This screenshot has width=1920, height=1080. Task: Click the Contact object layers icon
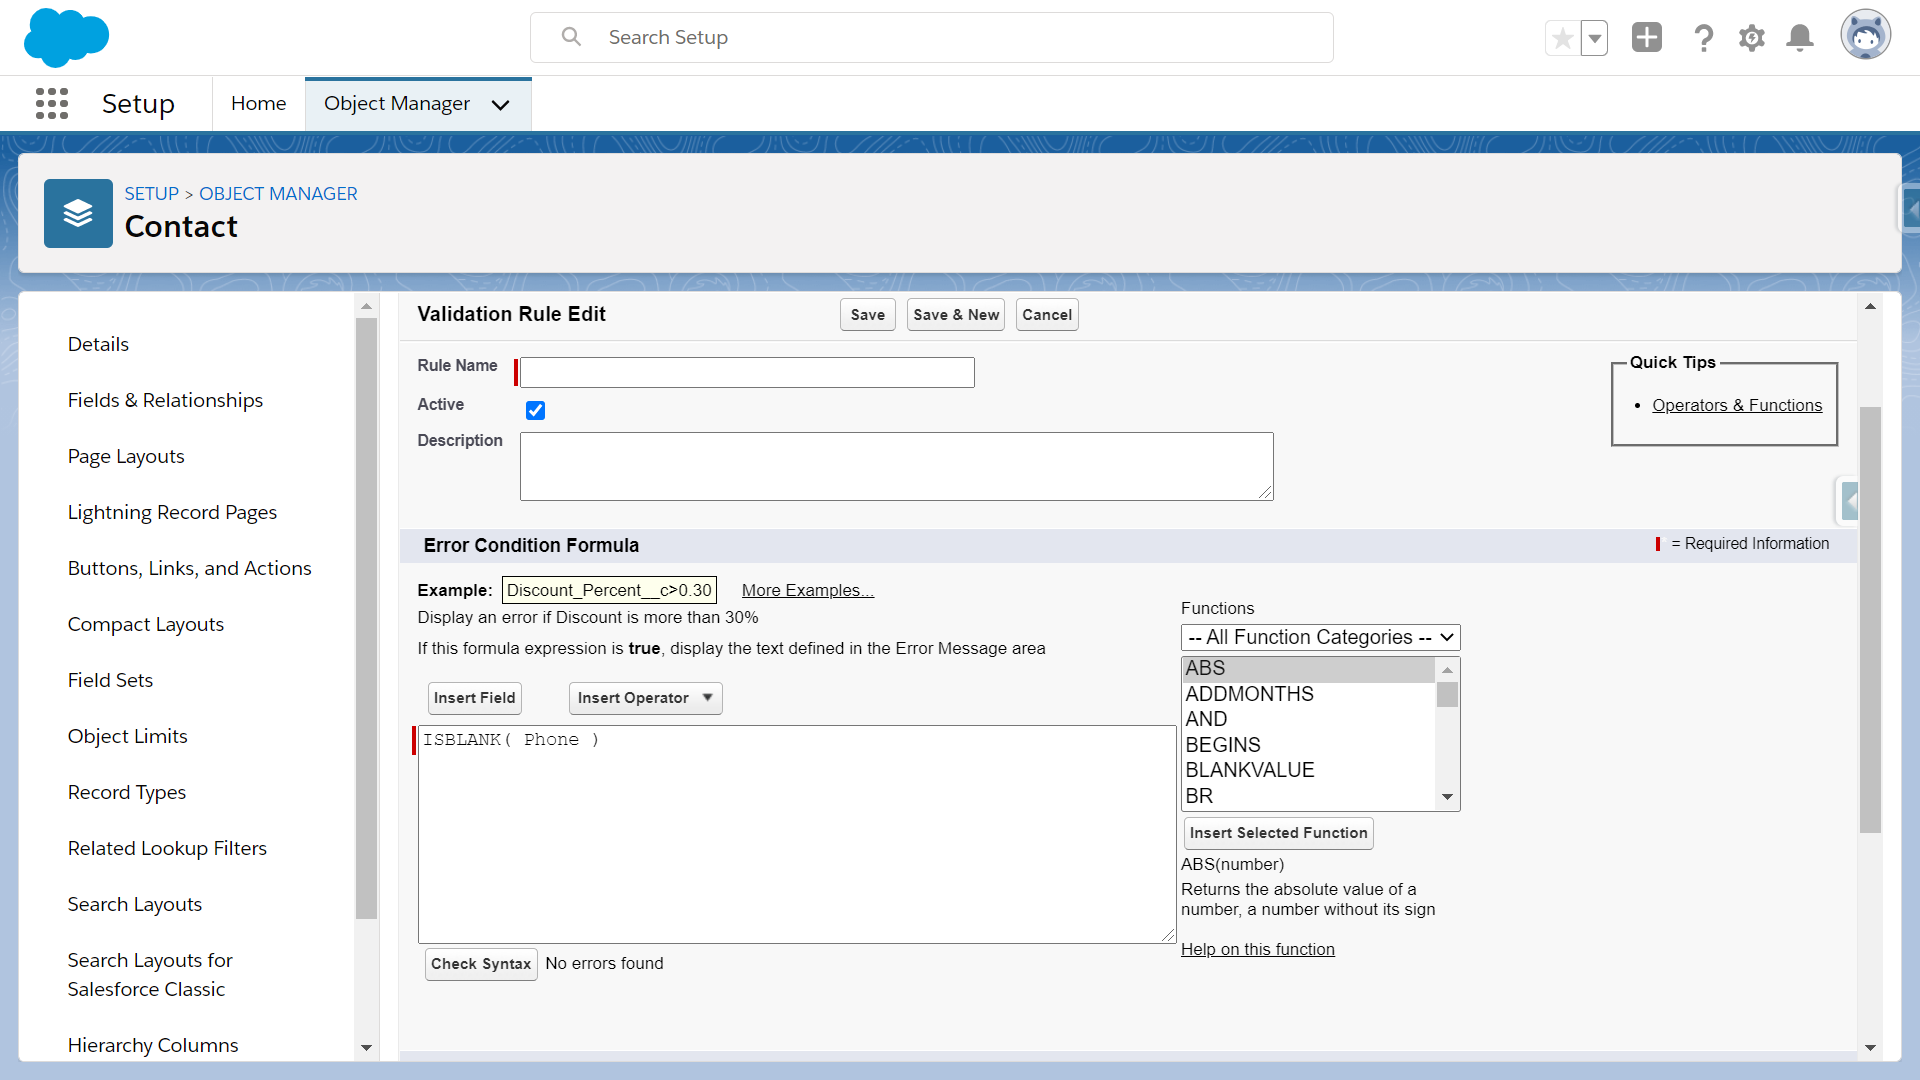tap(78, 213)
